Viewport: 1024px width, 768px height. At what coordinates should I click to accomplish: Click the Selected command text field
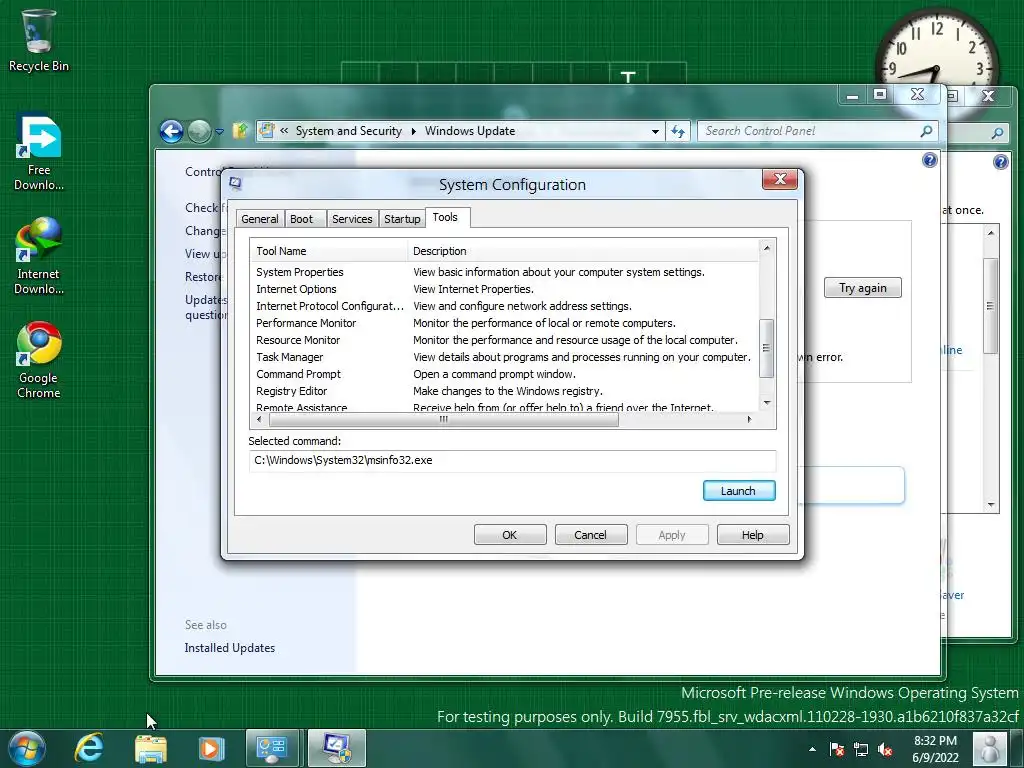coord(512,460)
